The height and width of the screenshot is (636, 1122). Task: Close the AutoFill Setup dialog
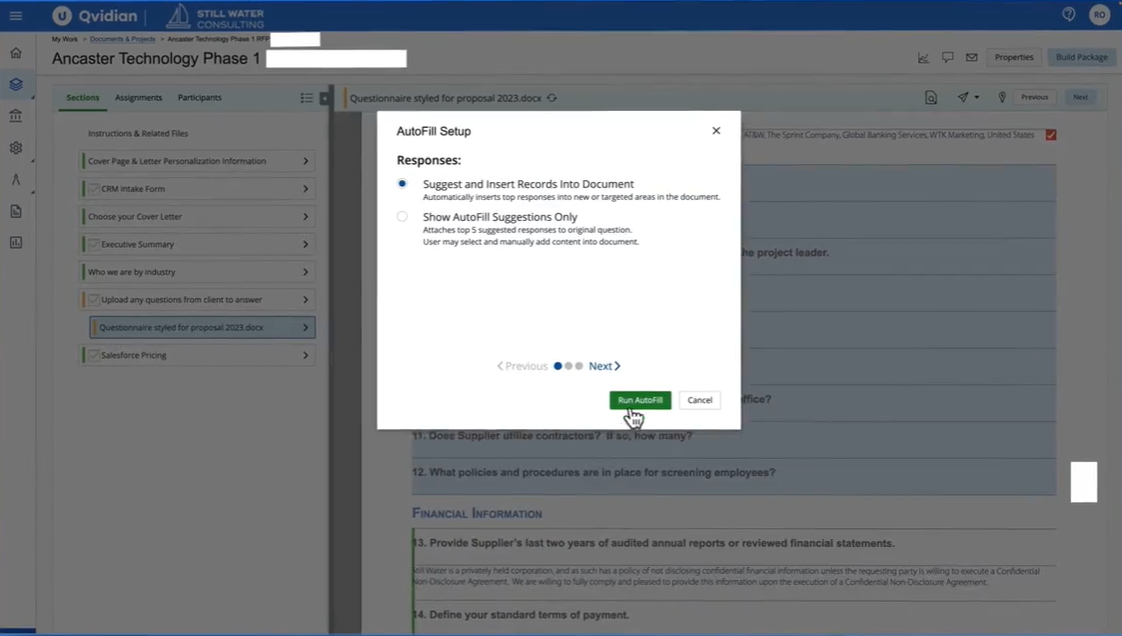pos(716,131)
